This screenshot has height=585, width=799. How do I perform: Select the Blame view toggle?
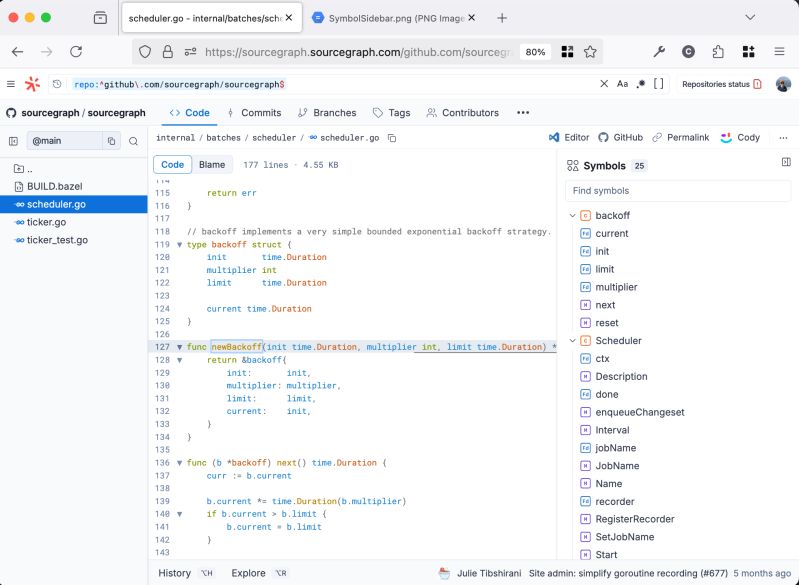coord(212,165)
